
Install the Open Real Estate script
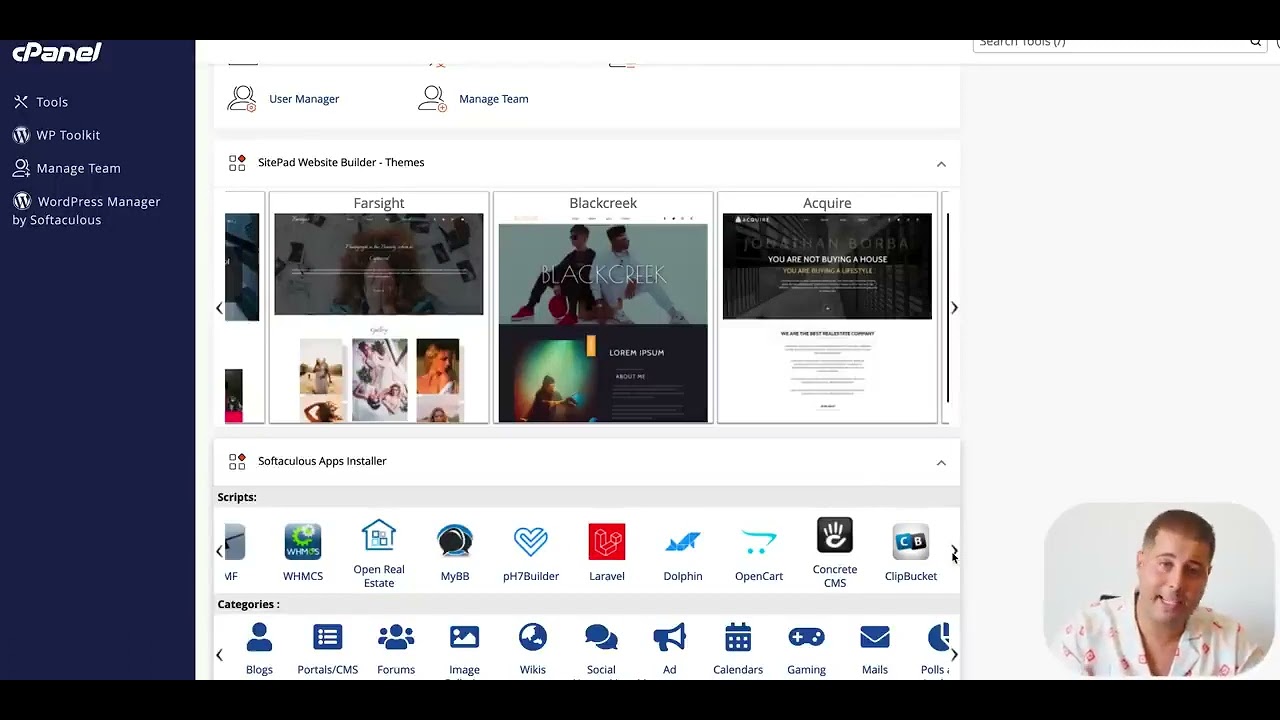coord(379,553)
